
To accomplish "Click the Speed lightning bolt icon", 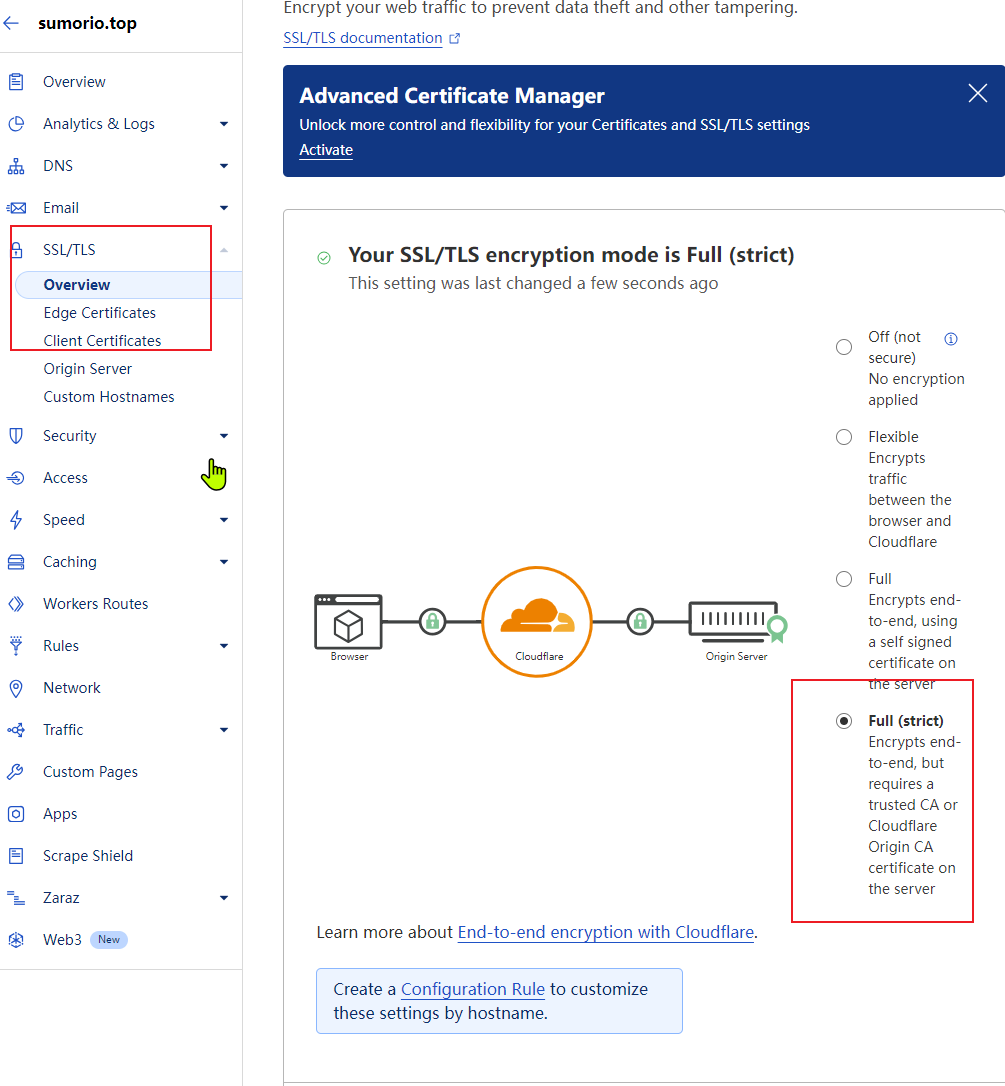I will tap(16, 520).
